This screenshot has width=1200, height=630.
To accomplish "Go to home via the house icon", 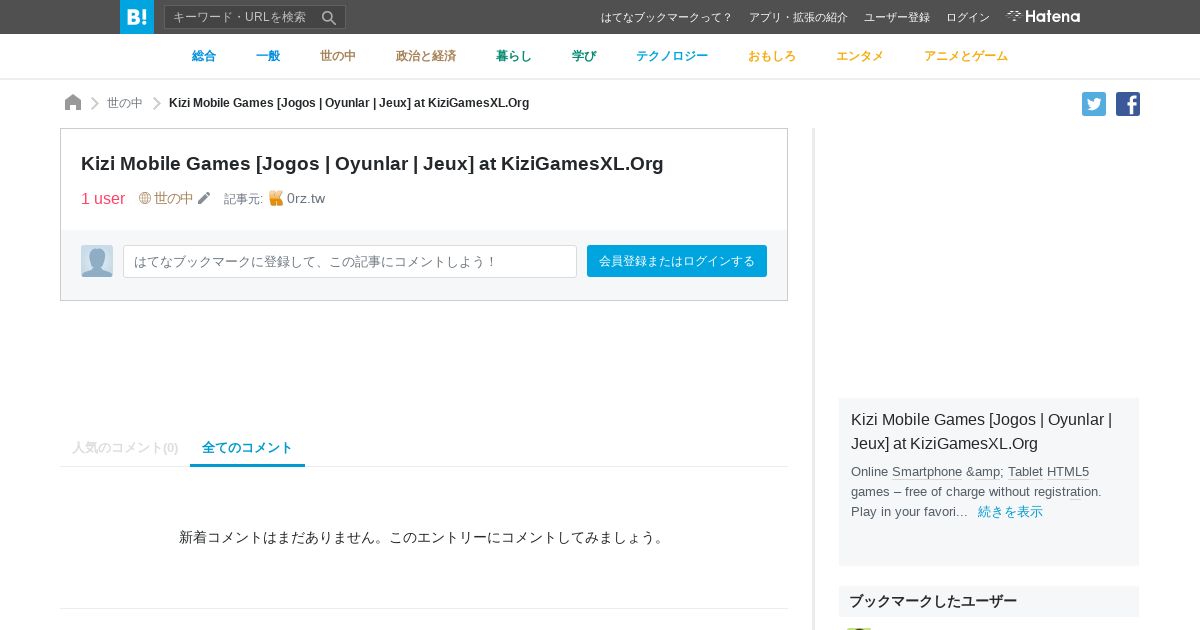I will 73,103.
